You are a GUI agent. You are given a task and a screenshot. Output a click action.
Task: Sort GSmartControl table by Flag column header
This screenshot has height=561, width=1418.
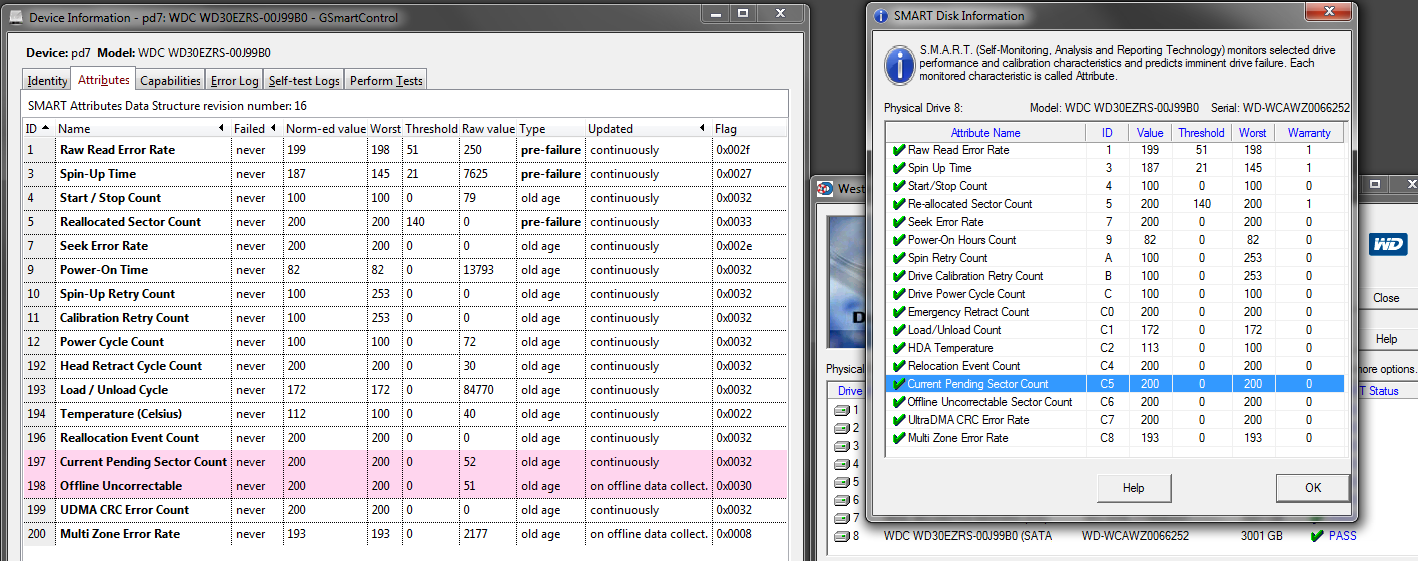[x=750, y=129]
